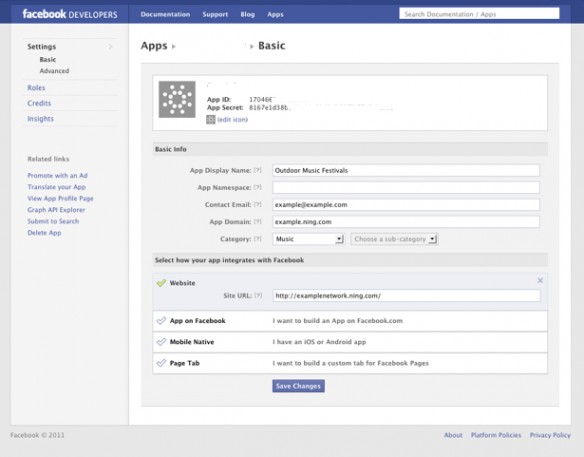
Task: Click the breadcrumb arrow before Basic
Action: 252,47
